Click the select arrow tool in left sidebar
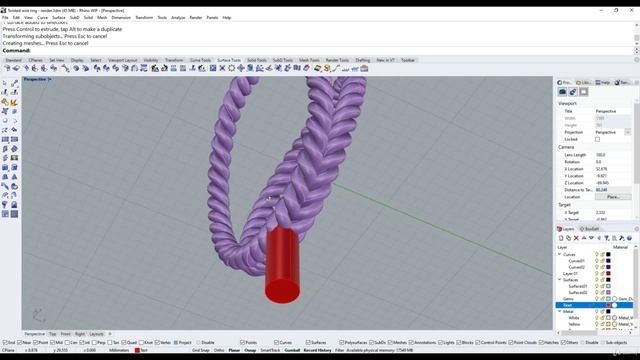 point(5,83)
